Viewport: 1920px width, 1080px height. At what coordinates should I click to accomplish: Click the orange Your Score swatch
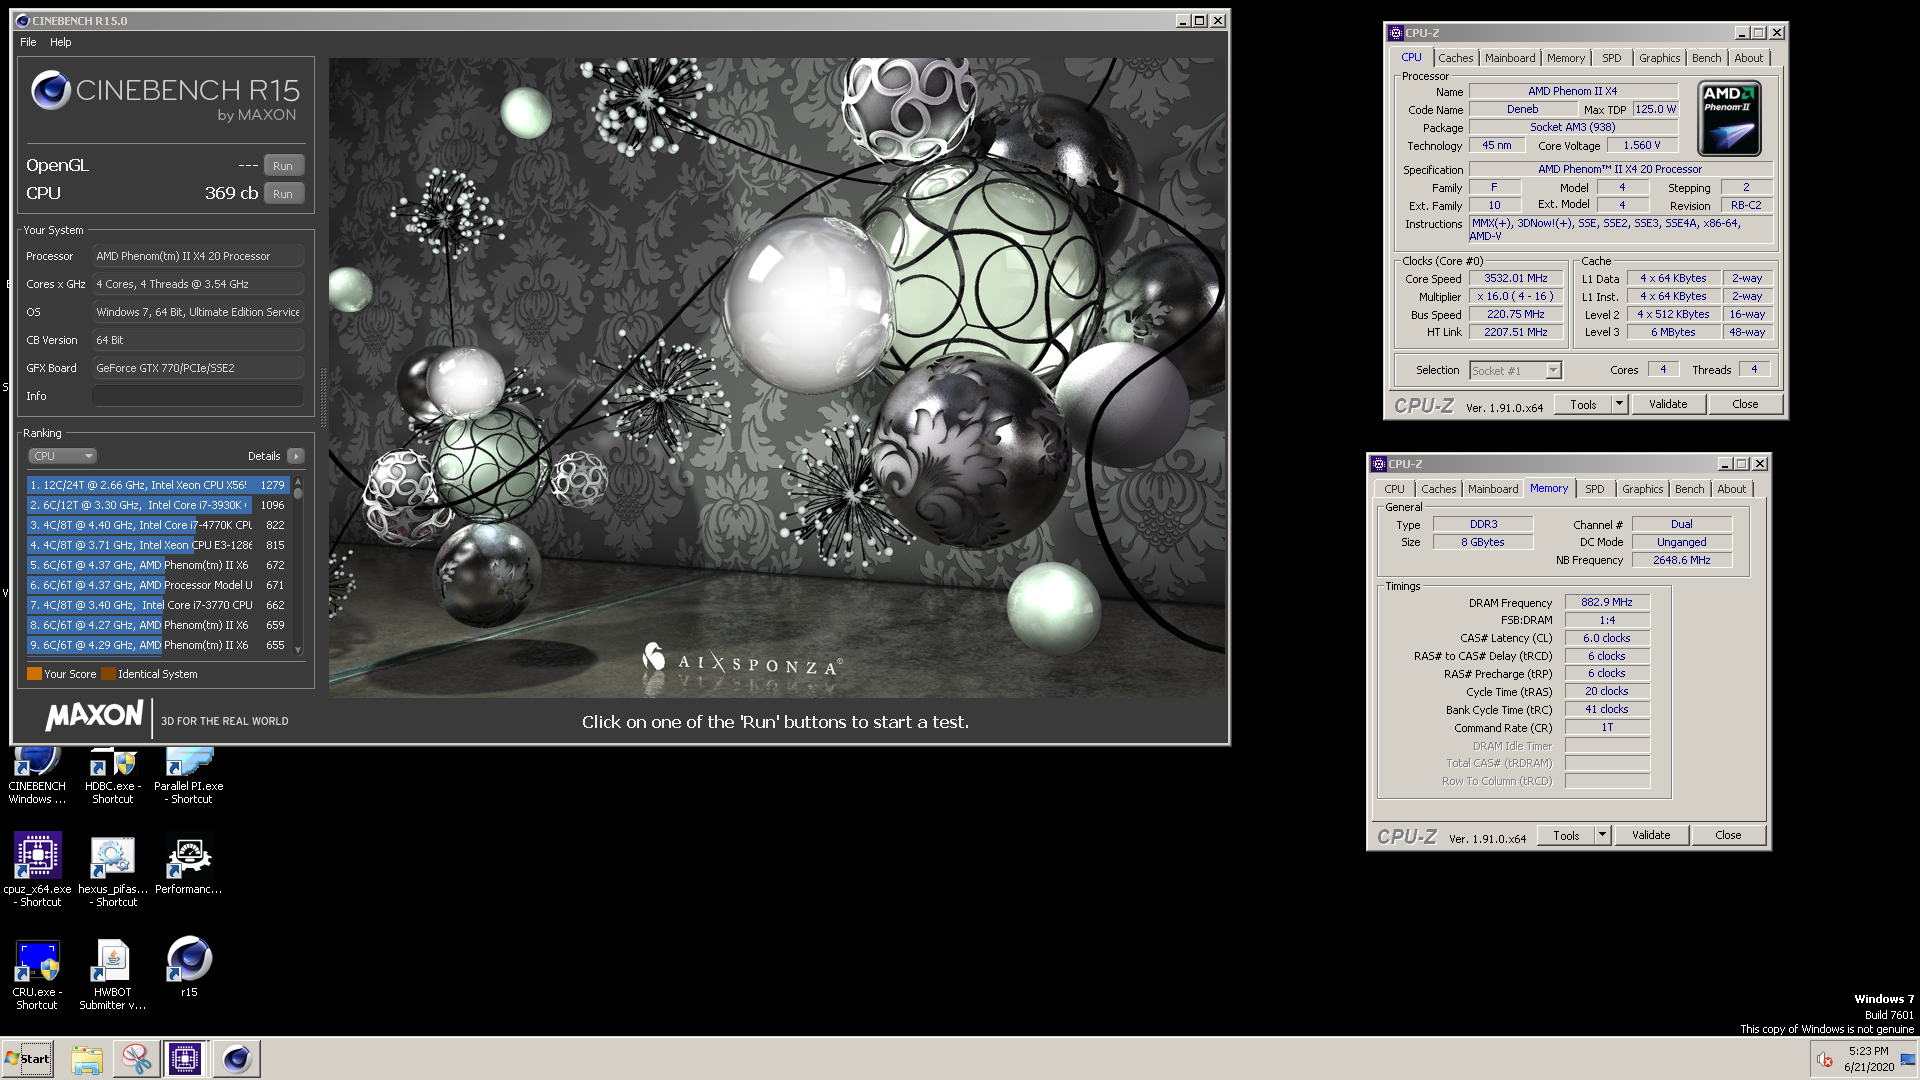[x=34, y=674]
